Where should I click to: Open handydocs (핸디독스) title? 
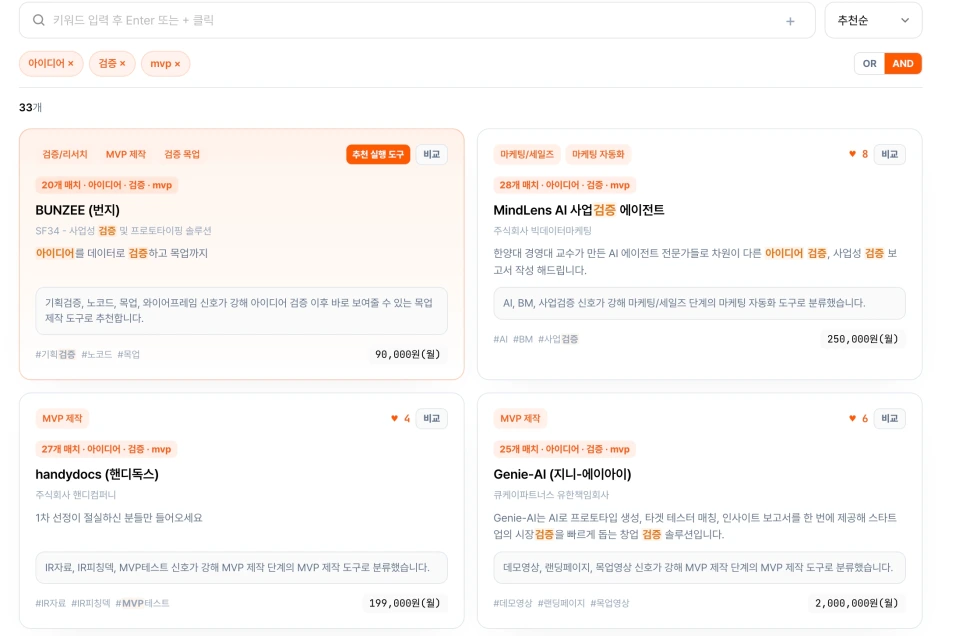pos(97,475)
